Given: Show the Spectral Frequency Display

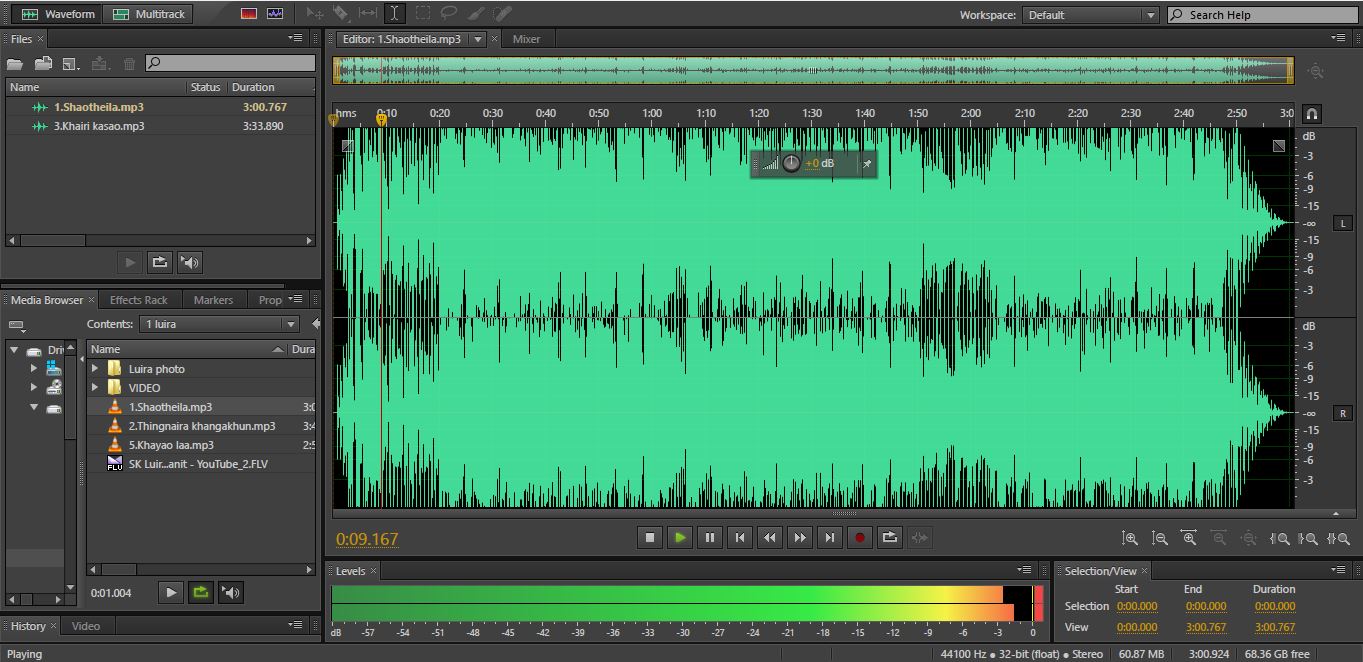Looking at the screenshot, I should [x=249, y=14].
